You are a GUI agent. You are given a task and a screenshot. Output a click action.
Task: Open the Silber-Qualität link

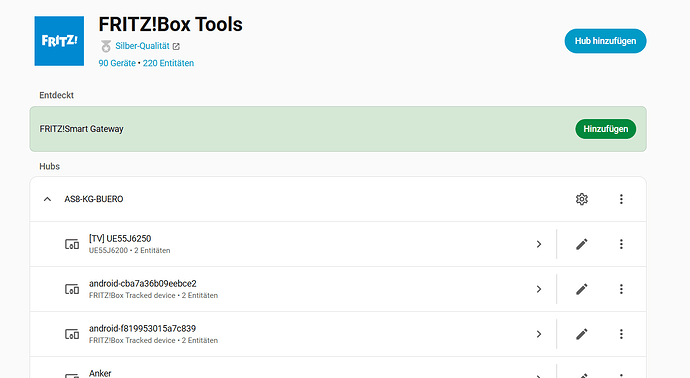(142, 46)
